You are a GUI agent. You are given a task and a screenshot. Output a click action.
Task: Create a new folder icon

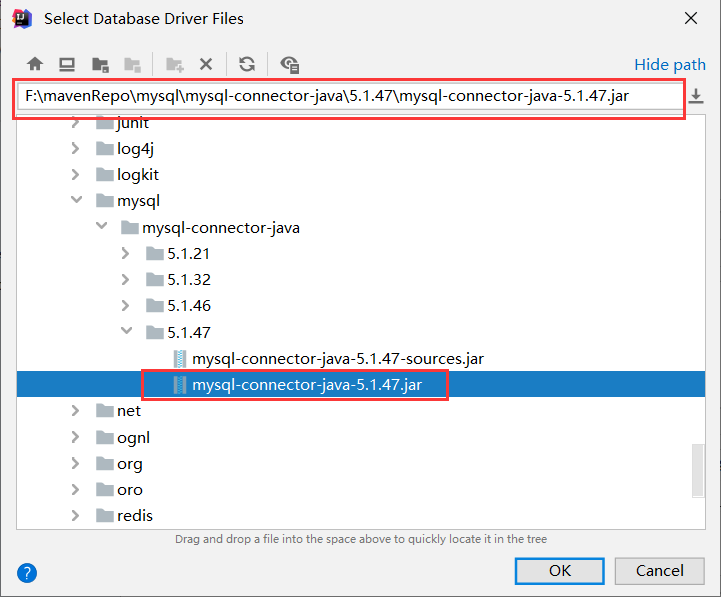point(175,64)
